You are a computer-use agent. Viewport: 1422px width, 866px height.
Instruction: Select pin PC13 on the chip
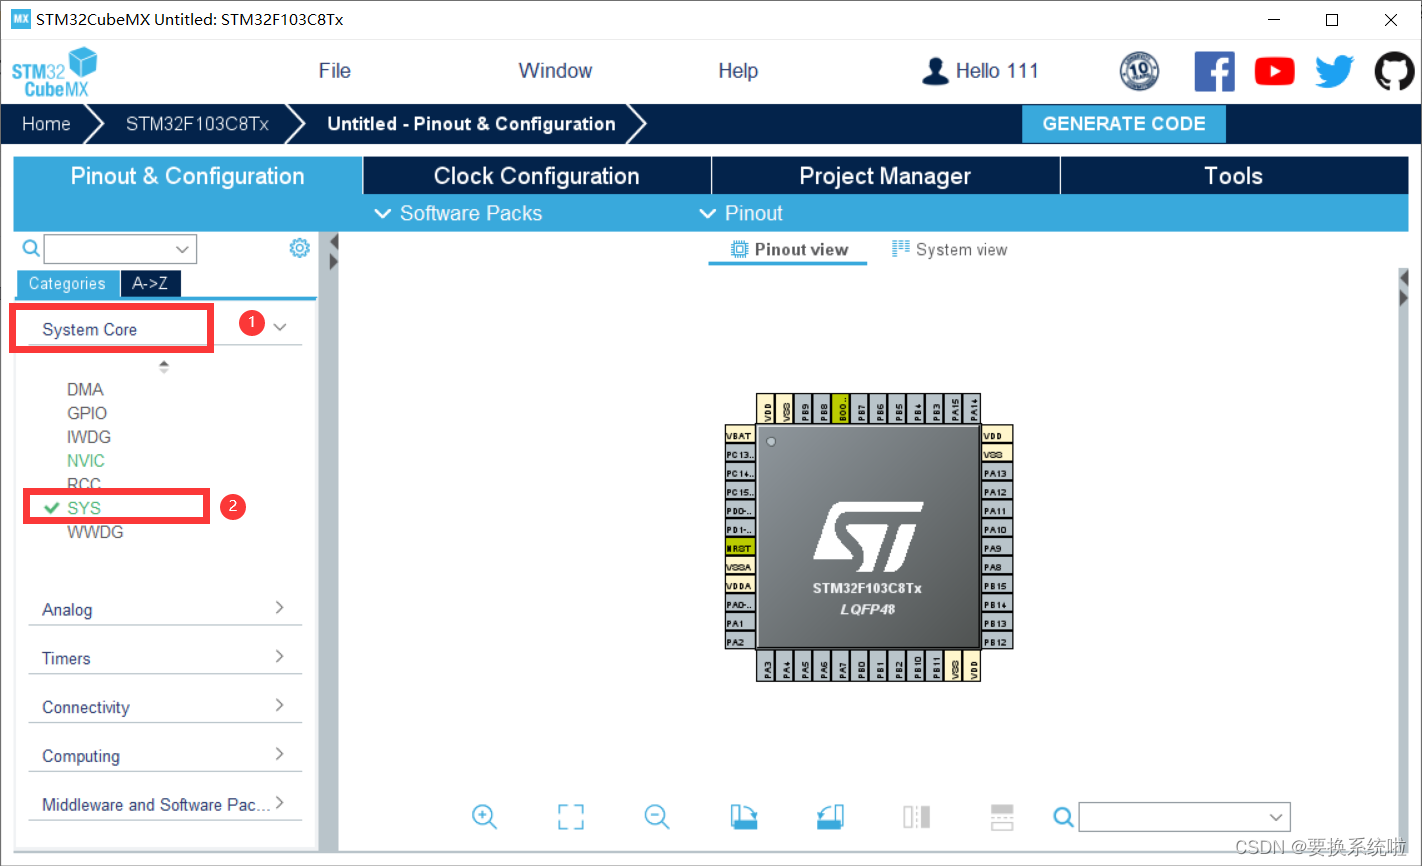(741, 453)
